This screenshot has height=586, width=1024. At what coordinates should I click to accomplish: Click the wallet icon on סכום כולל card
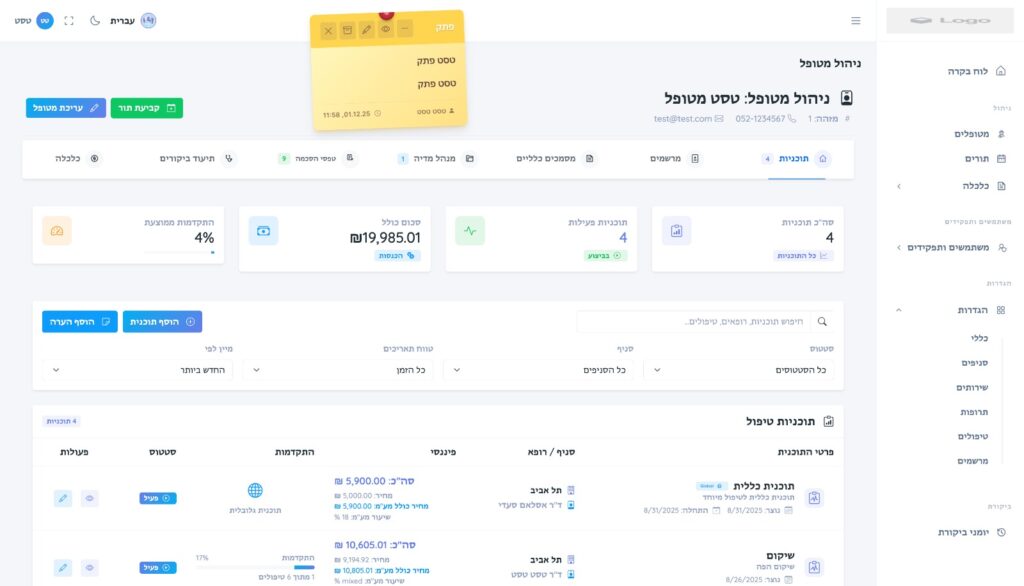point(264,231)
